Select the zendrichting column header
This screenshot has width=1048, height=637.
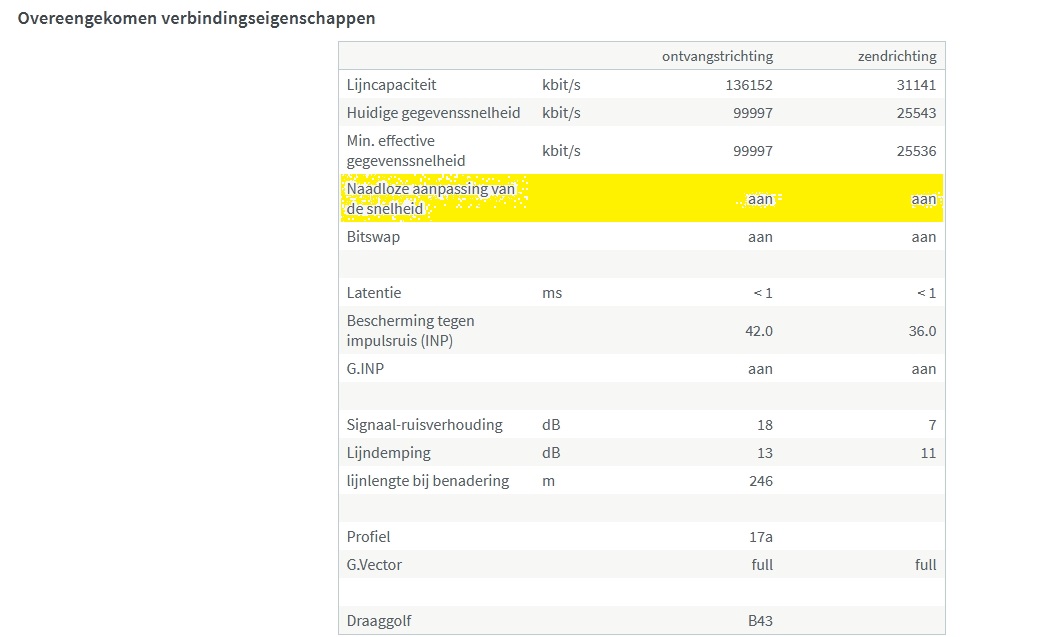click(x=896, y=56)
